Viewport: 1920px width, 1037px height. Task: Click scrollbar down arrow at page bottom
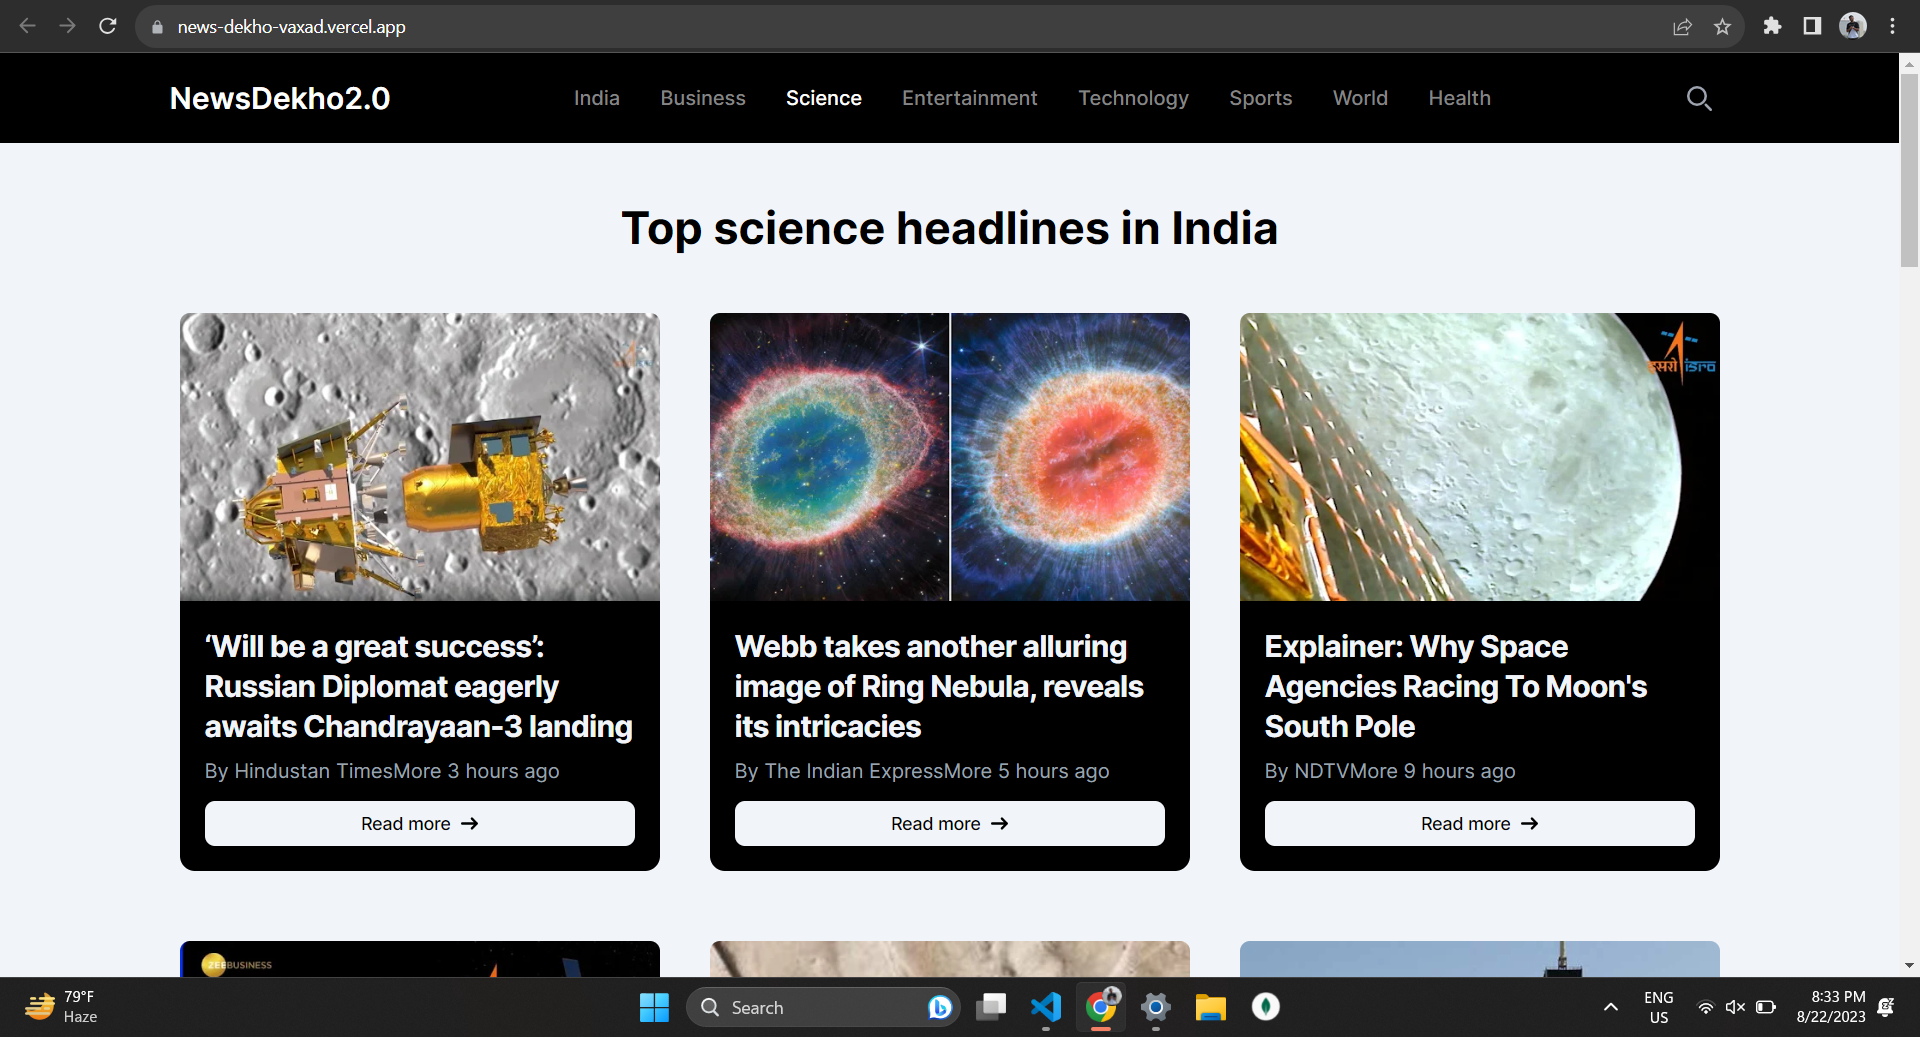pyautogui.click(x=1909, y=965)
